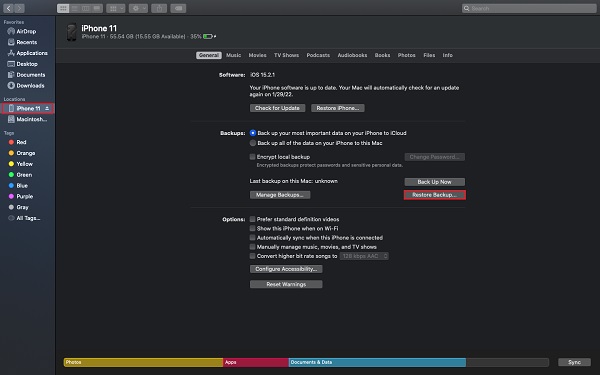Viewport: 600px width, 375px height.
Task: Switch to gallery view
Action: pos(97,8)
